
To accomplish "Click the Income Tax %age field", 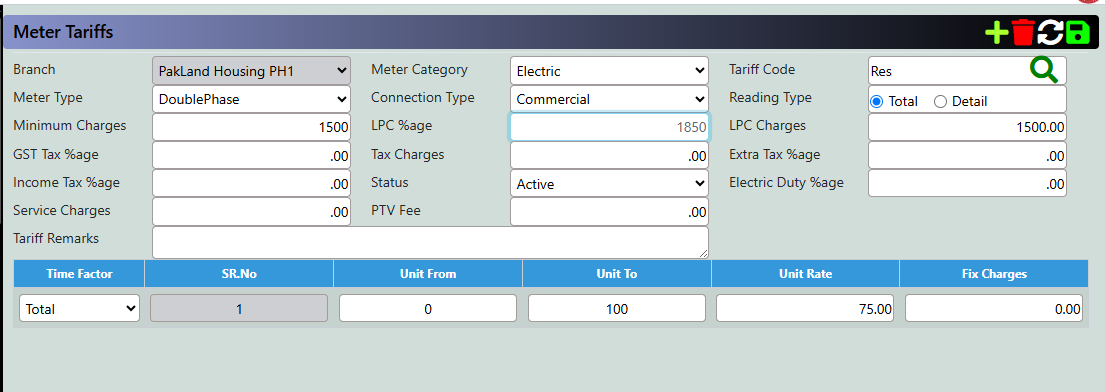I will click(252, 184).
